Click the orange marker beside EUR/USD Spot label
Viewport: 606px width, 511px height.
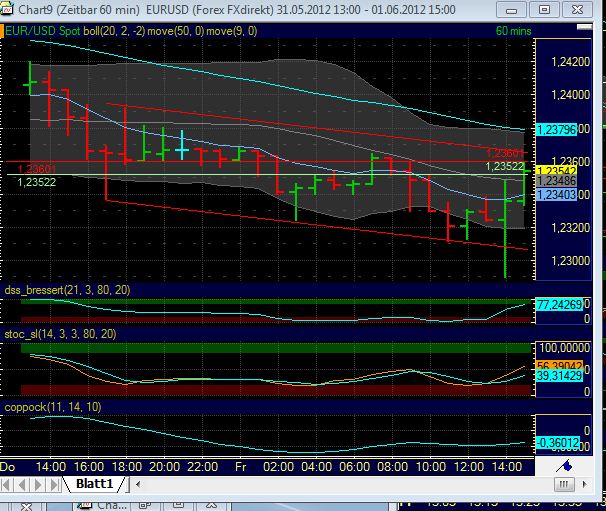click(2, 31)
